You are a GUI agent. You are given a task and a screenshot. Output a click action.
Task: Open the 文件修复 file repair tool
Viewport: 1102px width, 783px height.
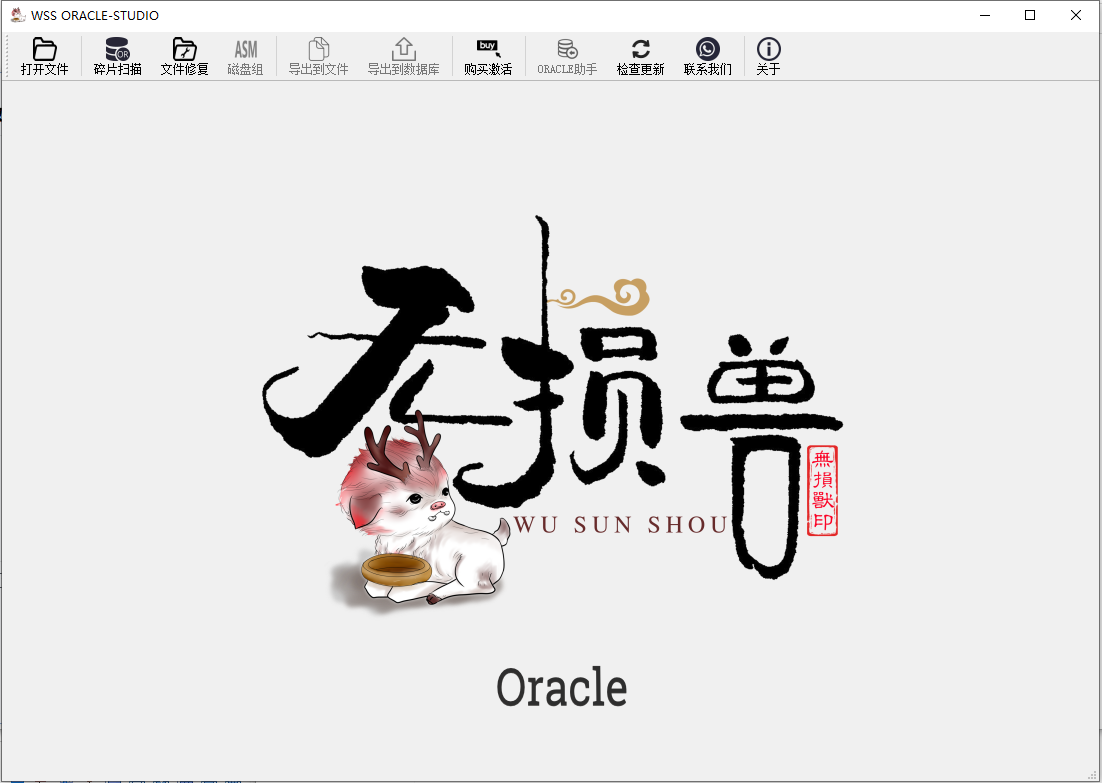(184, 55)
